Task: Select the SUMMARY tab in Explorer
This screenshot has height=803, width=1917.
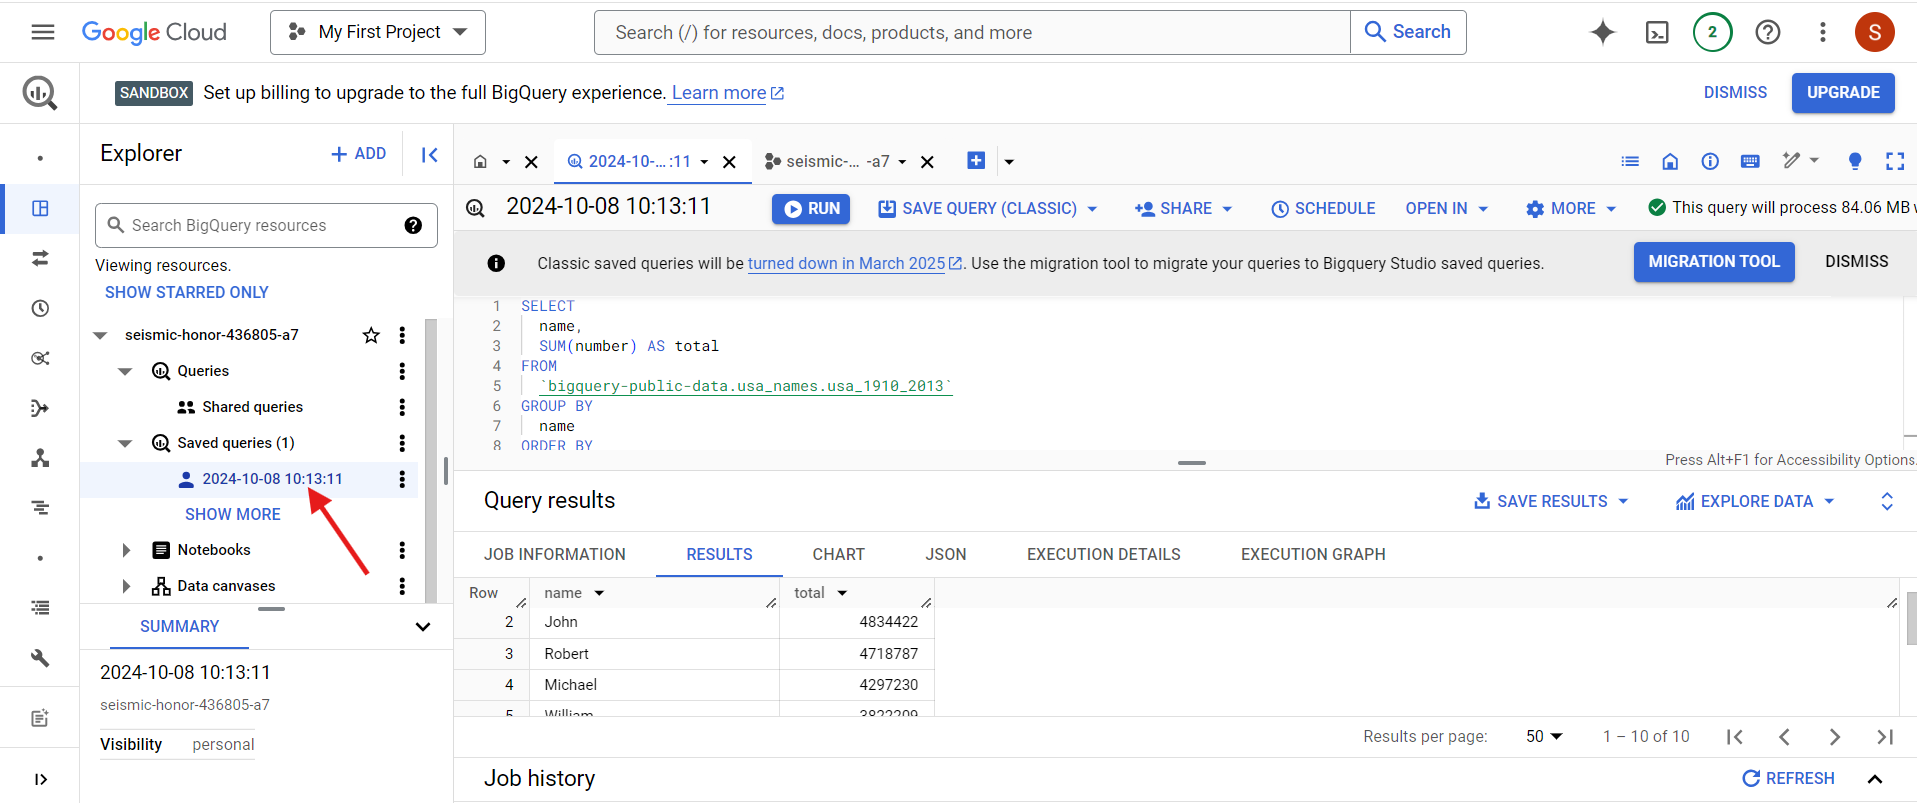Action: point(180,626)
